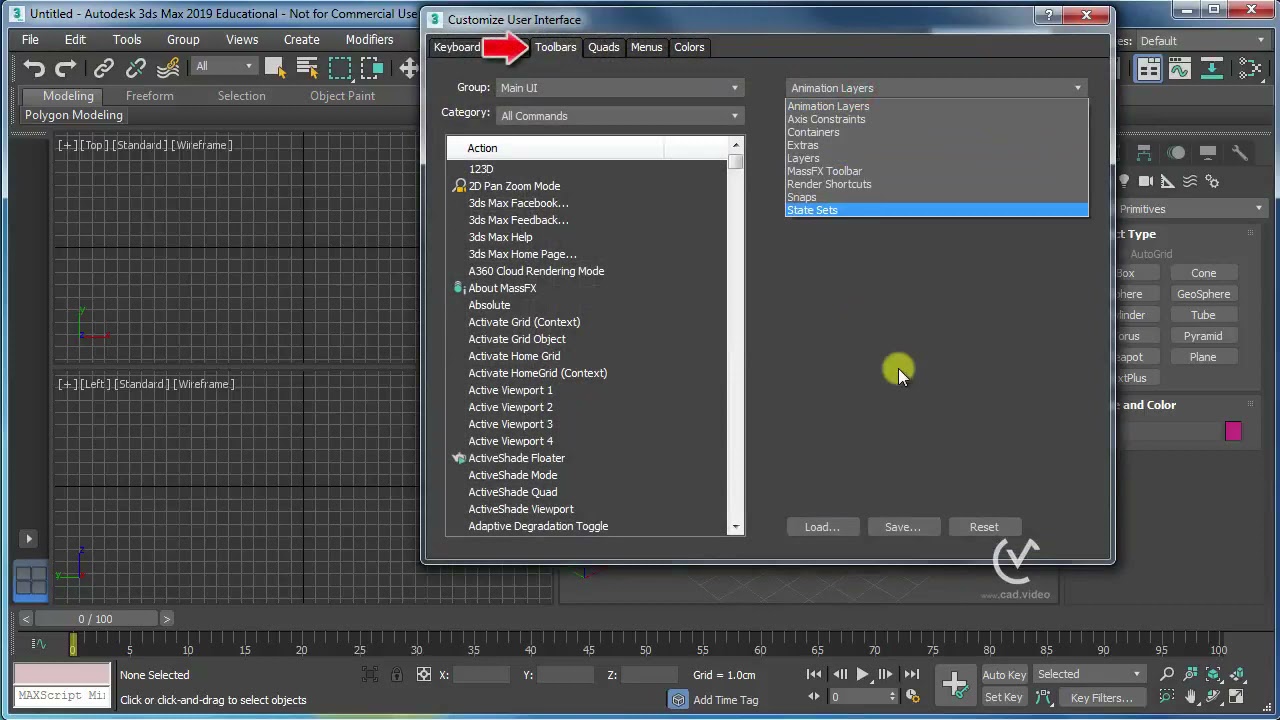Click the red color swatch in Name and Color
The width and height of the screenshot is (1280, 720).
coord(1233,431)
